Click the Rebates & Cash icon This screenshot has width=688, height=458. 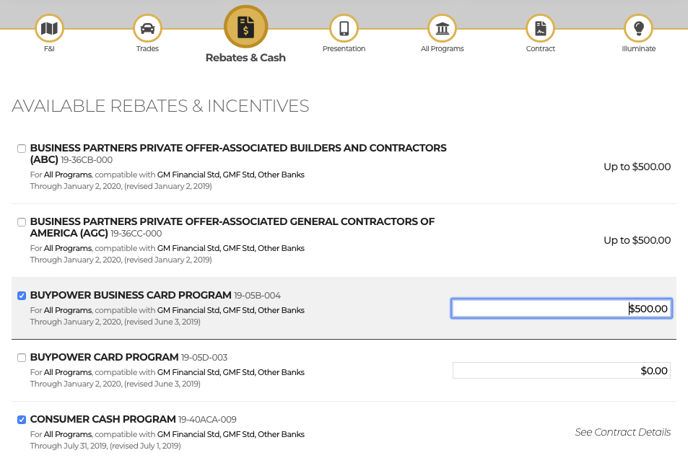(246, 27)
